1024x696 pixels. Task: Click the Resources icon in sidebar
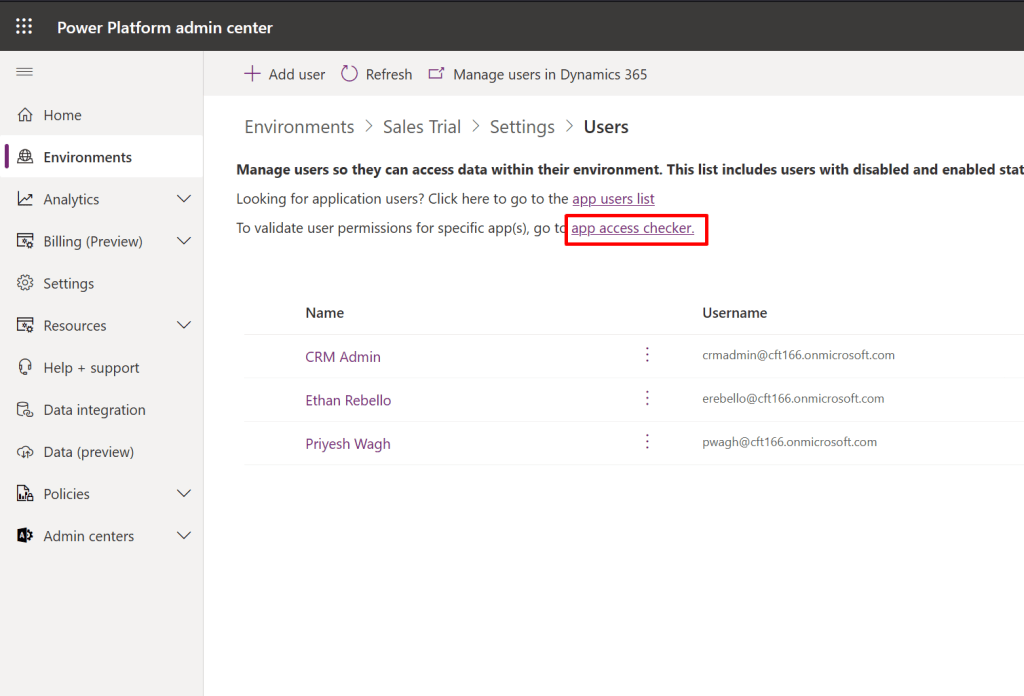[x=25, y=325]
